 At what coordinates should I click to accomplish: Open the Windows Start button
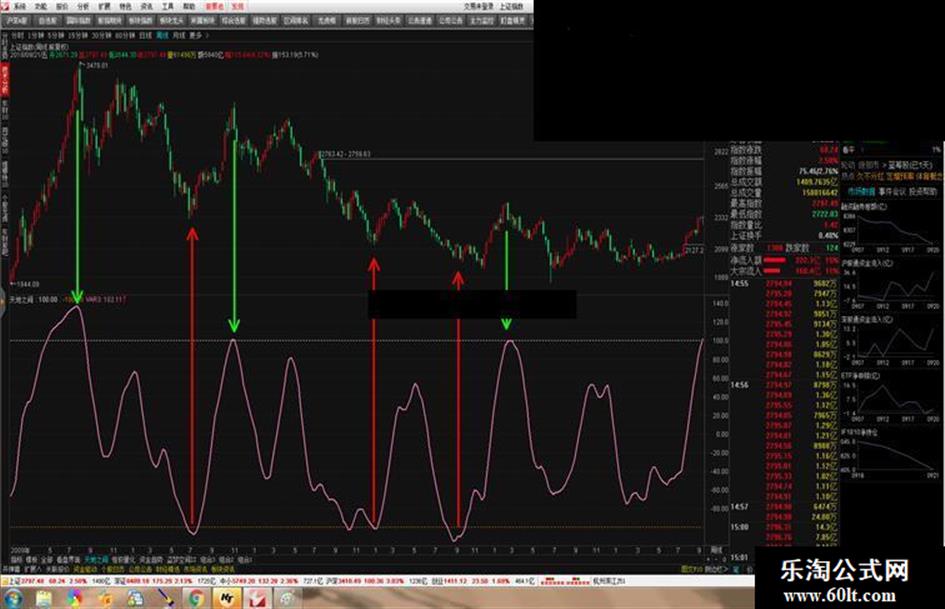pyautogui.click(x=13, y=598)
